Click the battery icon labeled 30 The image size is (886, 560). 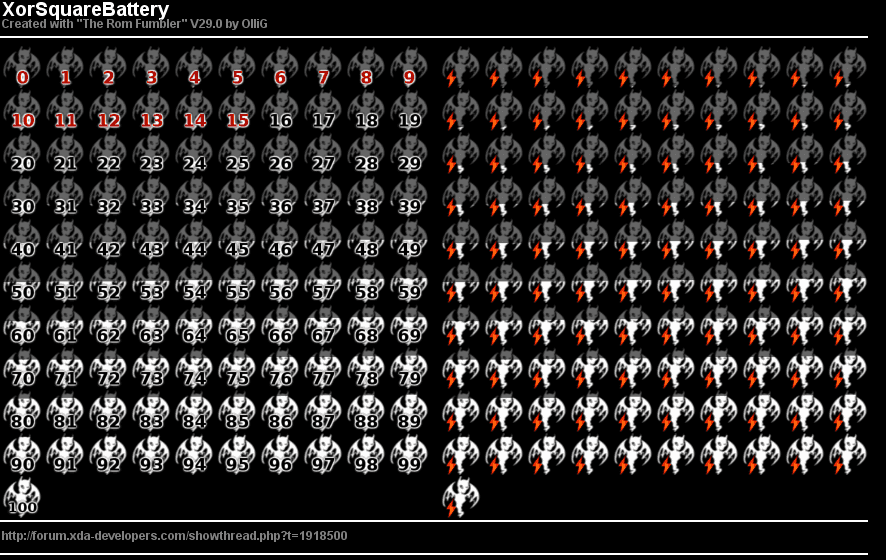click(22, 197)
